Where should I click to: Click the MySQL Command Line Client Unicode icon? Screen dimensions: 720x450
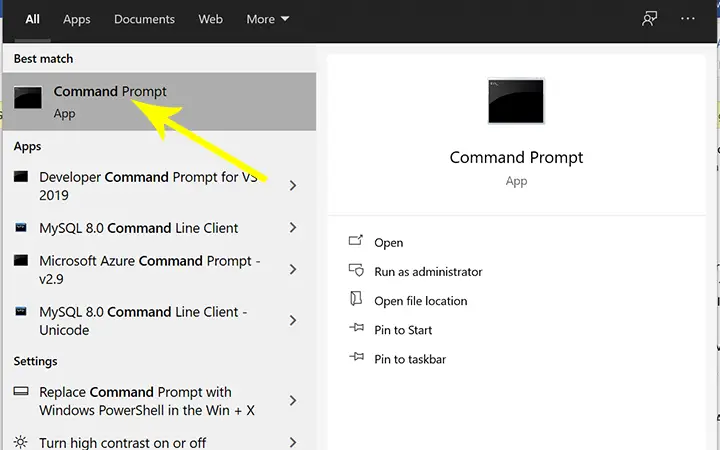(x=21, y=311)
